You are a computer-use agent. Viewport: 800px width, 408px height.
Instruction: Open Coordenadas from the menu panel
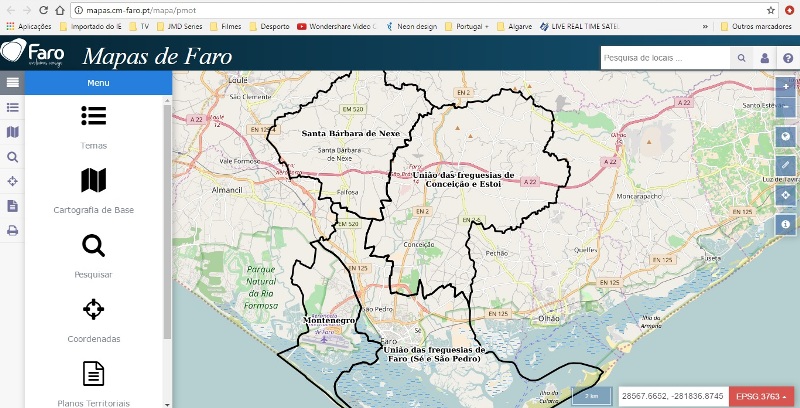click(93, 319)
